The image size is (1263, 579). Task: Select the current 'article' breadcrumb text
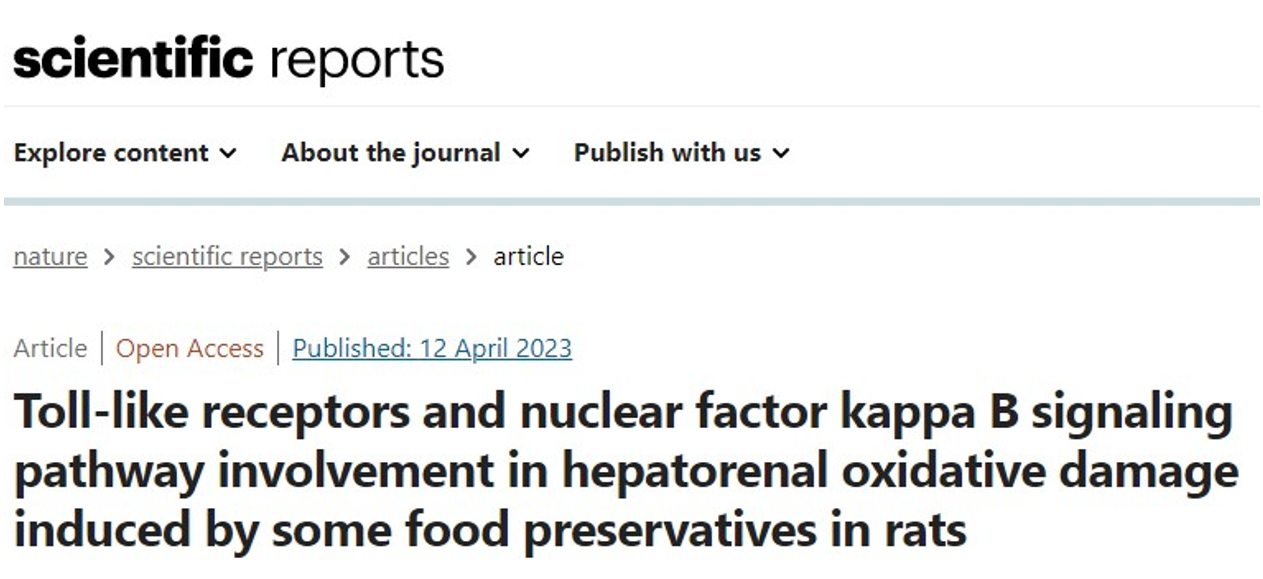coord(528,257)
